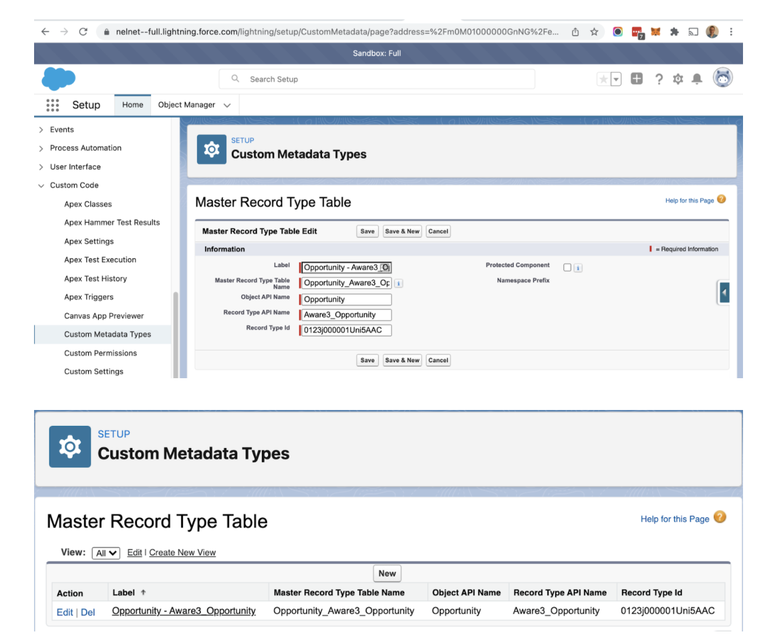Click the Del link in the table row
The width and height of the screenshot is (768, 636).
click(x=88, y=612)
